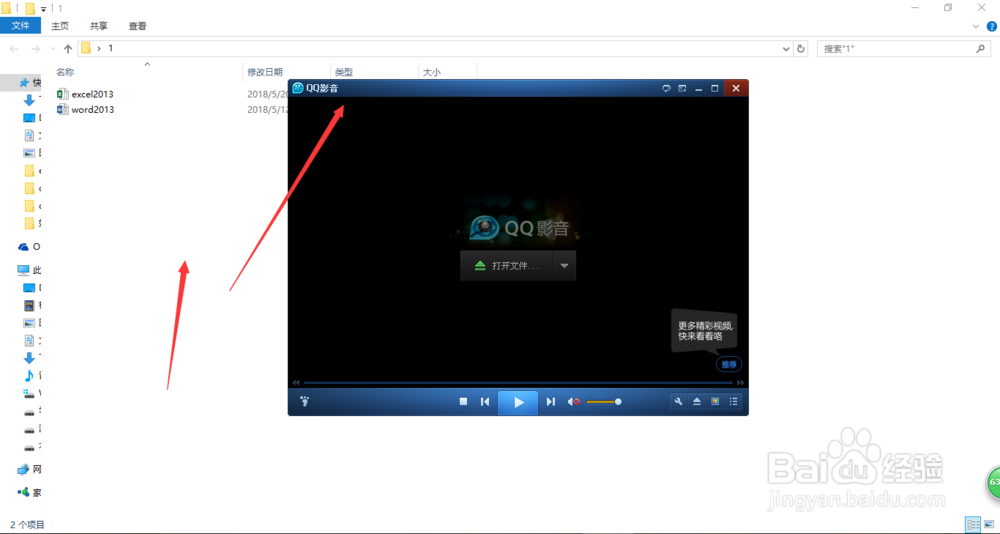Go forward in Explorer navigation
The width and height of the screenshot is (1000, 534).
36,48
